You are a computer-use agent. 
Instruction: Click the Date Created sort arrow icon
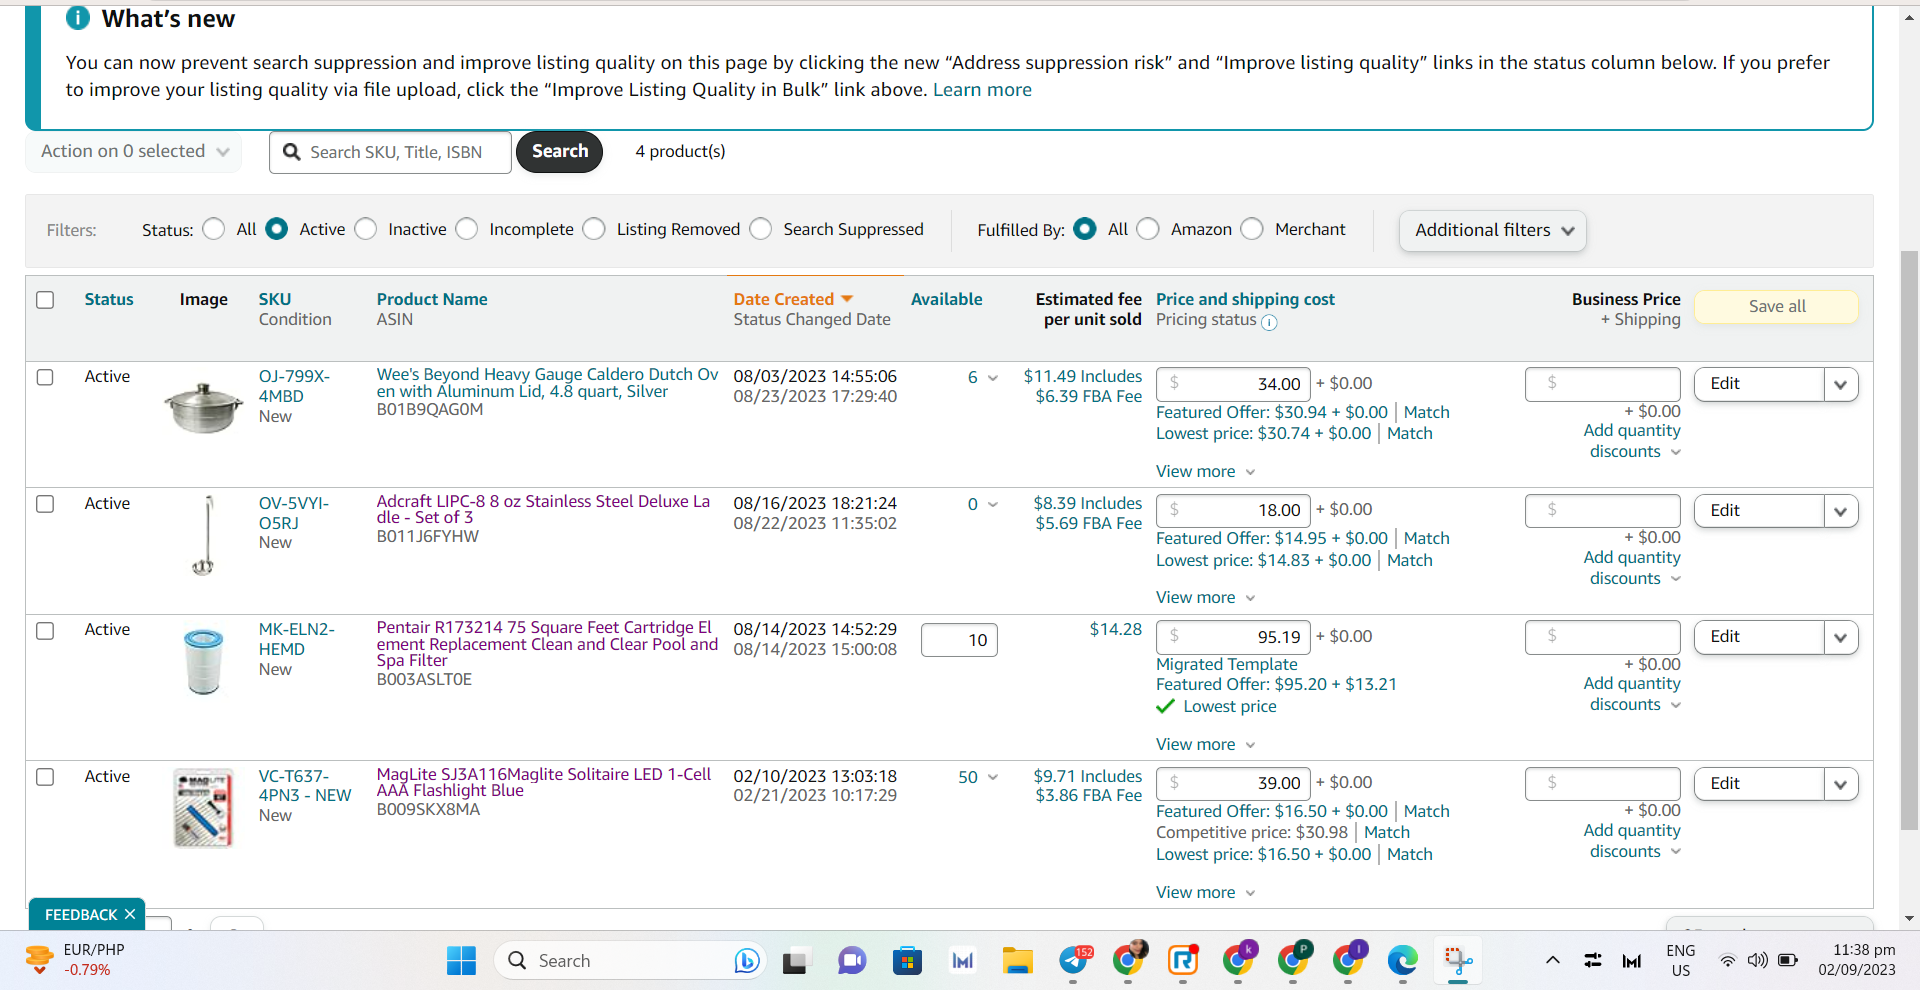[847, 299]
